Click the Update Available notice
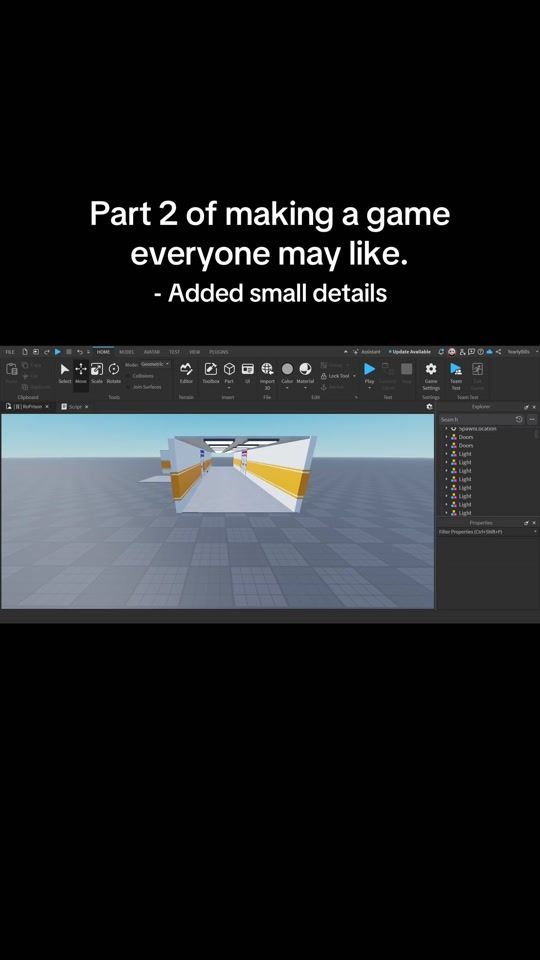 pos(410,352)
